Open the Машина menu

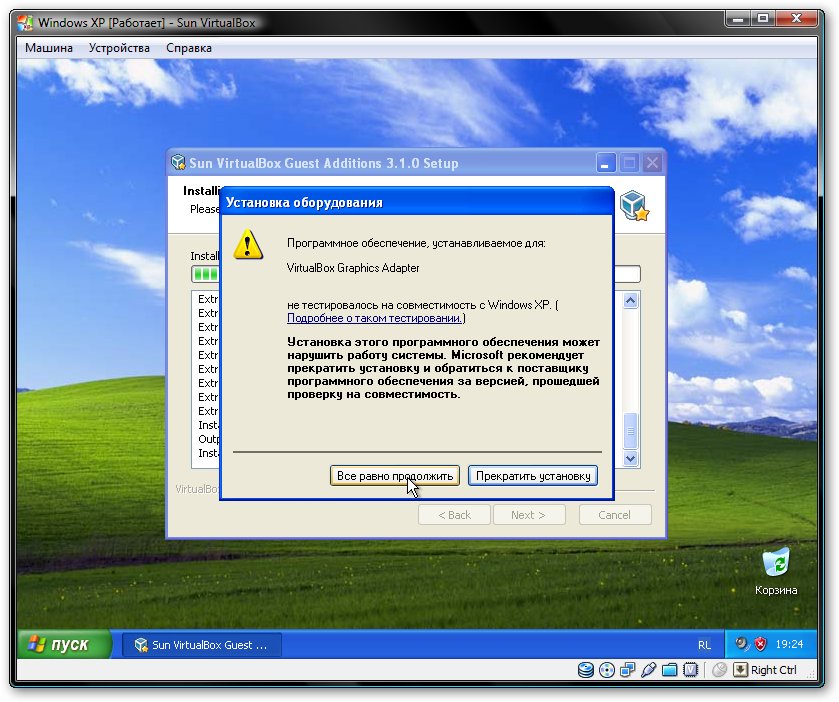[49, 48]
